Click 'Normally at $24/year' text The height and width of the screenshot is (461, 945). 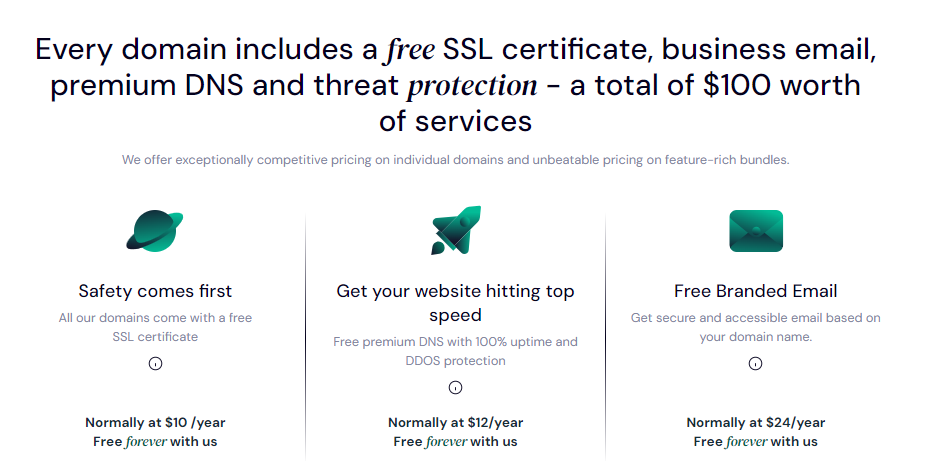[x=756, y=422]
